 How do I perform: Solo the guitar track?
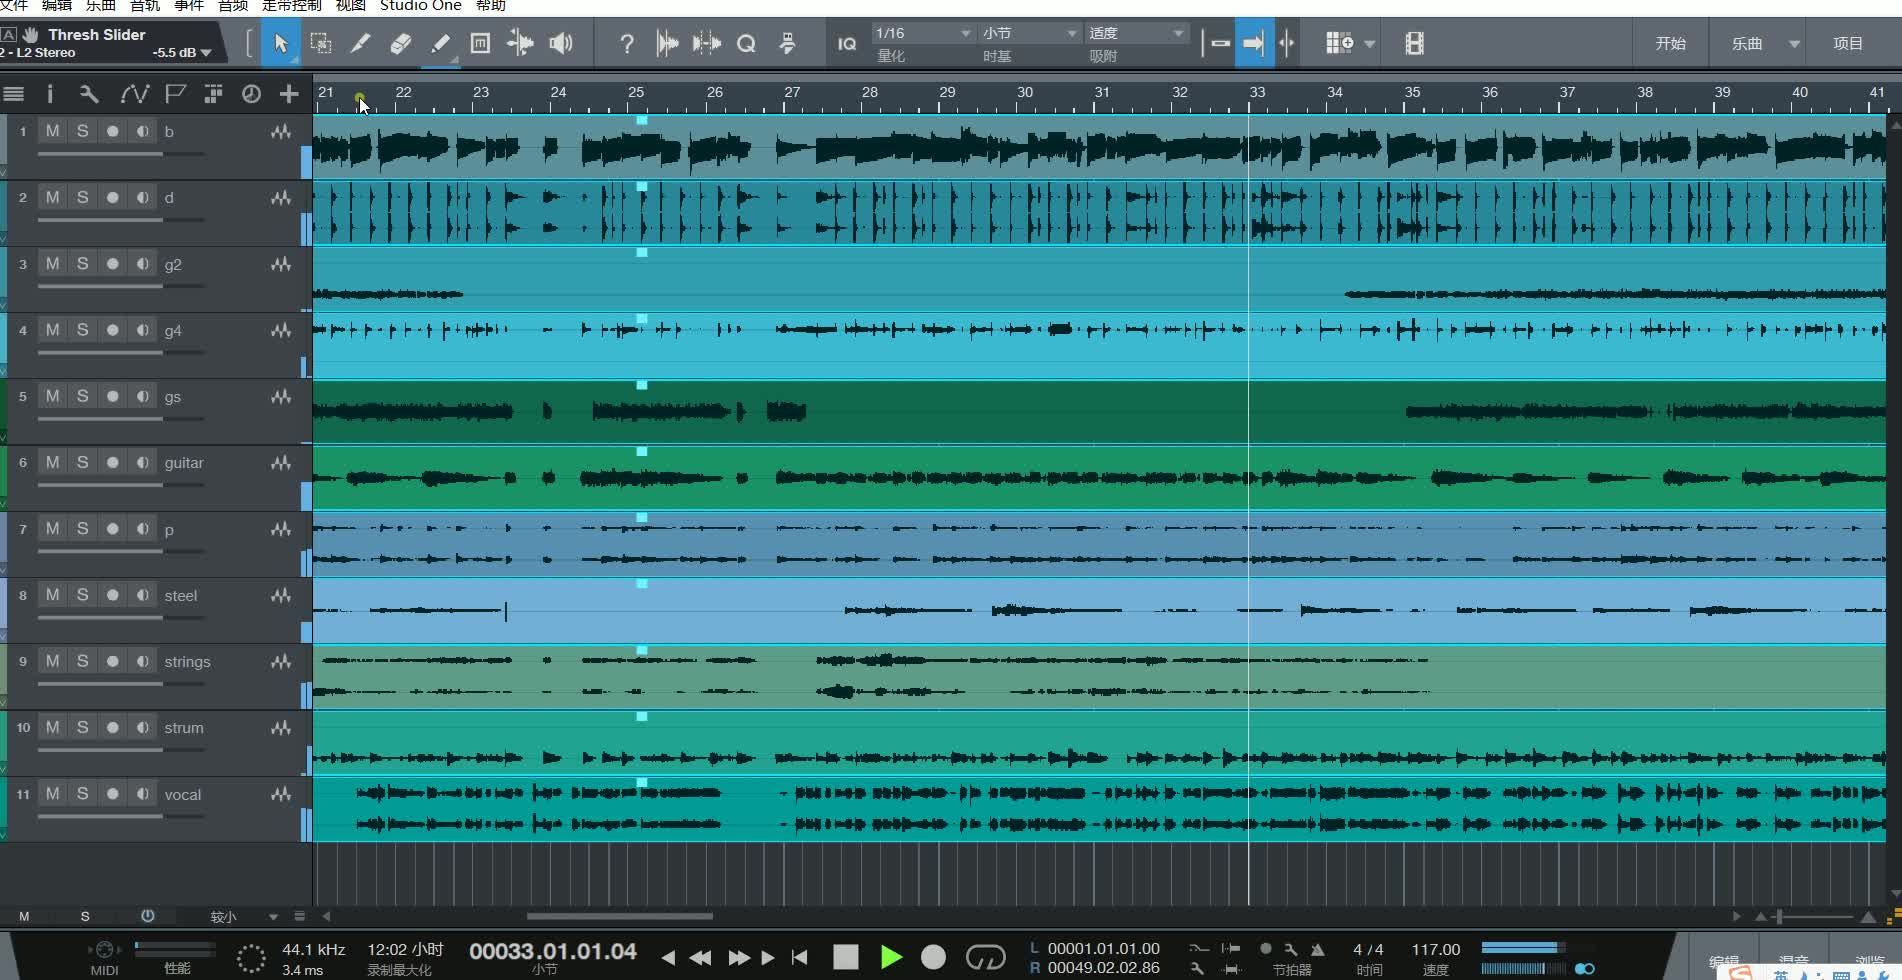[x=83, y=462]
